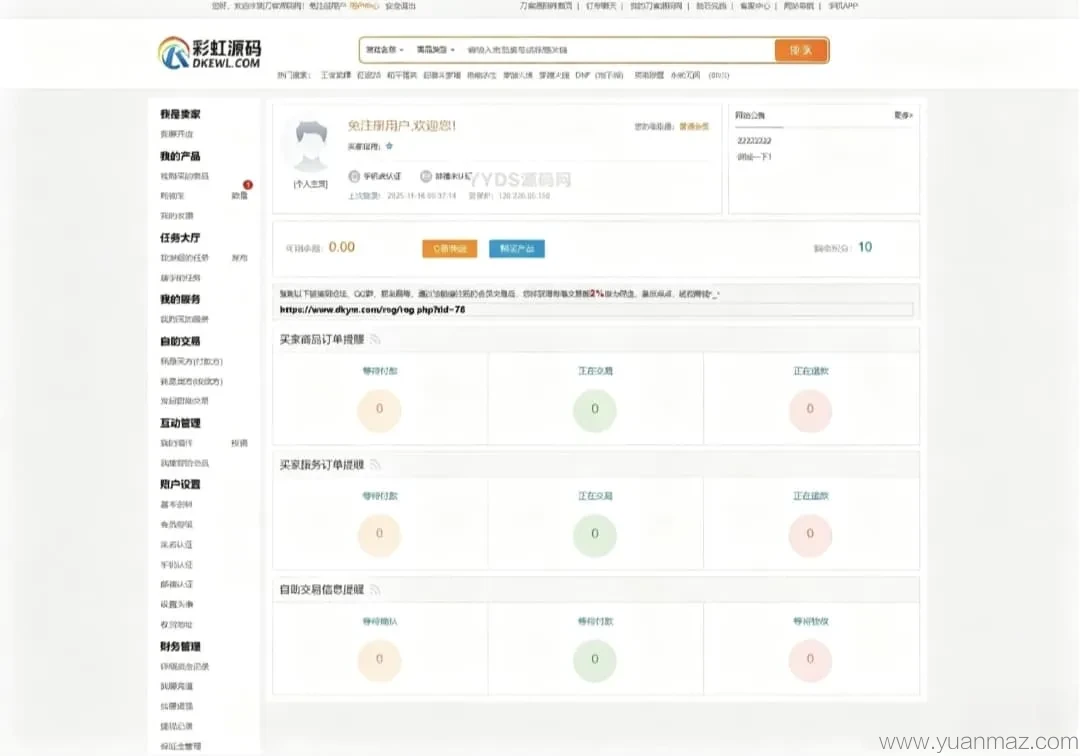Screen dimensions: 1080x756
Task: Click green zero circle under 买家商品订单提醒
Action: [595, 410]
